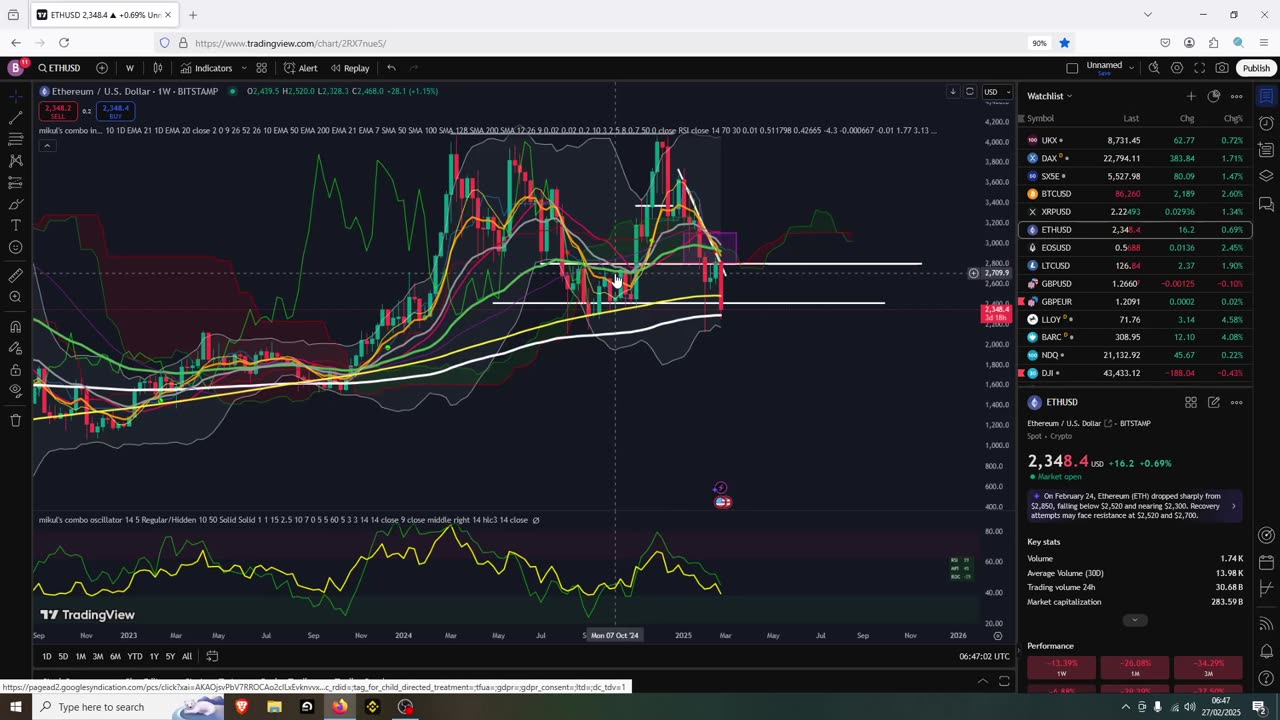The height and width of the screenshot is (720, 1280).
Task: Open Brave browser from the taskbar
Action: (241, 707)
